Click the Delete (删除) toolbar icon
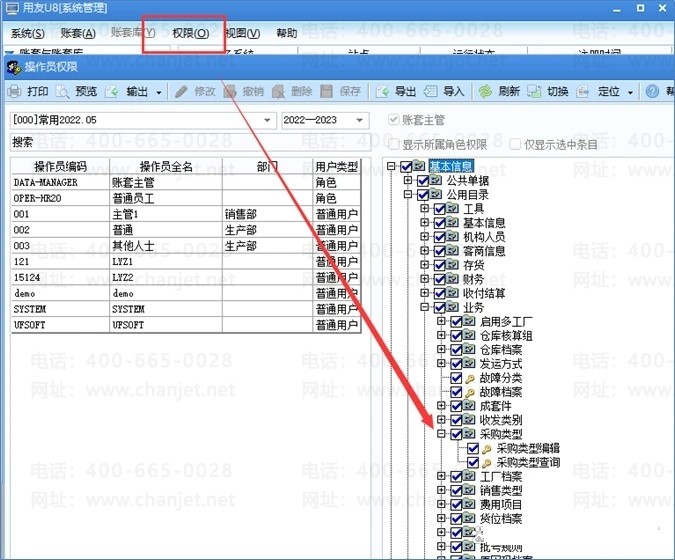The height and width of the screenshot is (560, 675). pos(278,91)
